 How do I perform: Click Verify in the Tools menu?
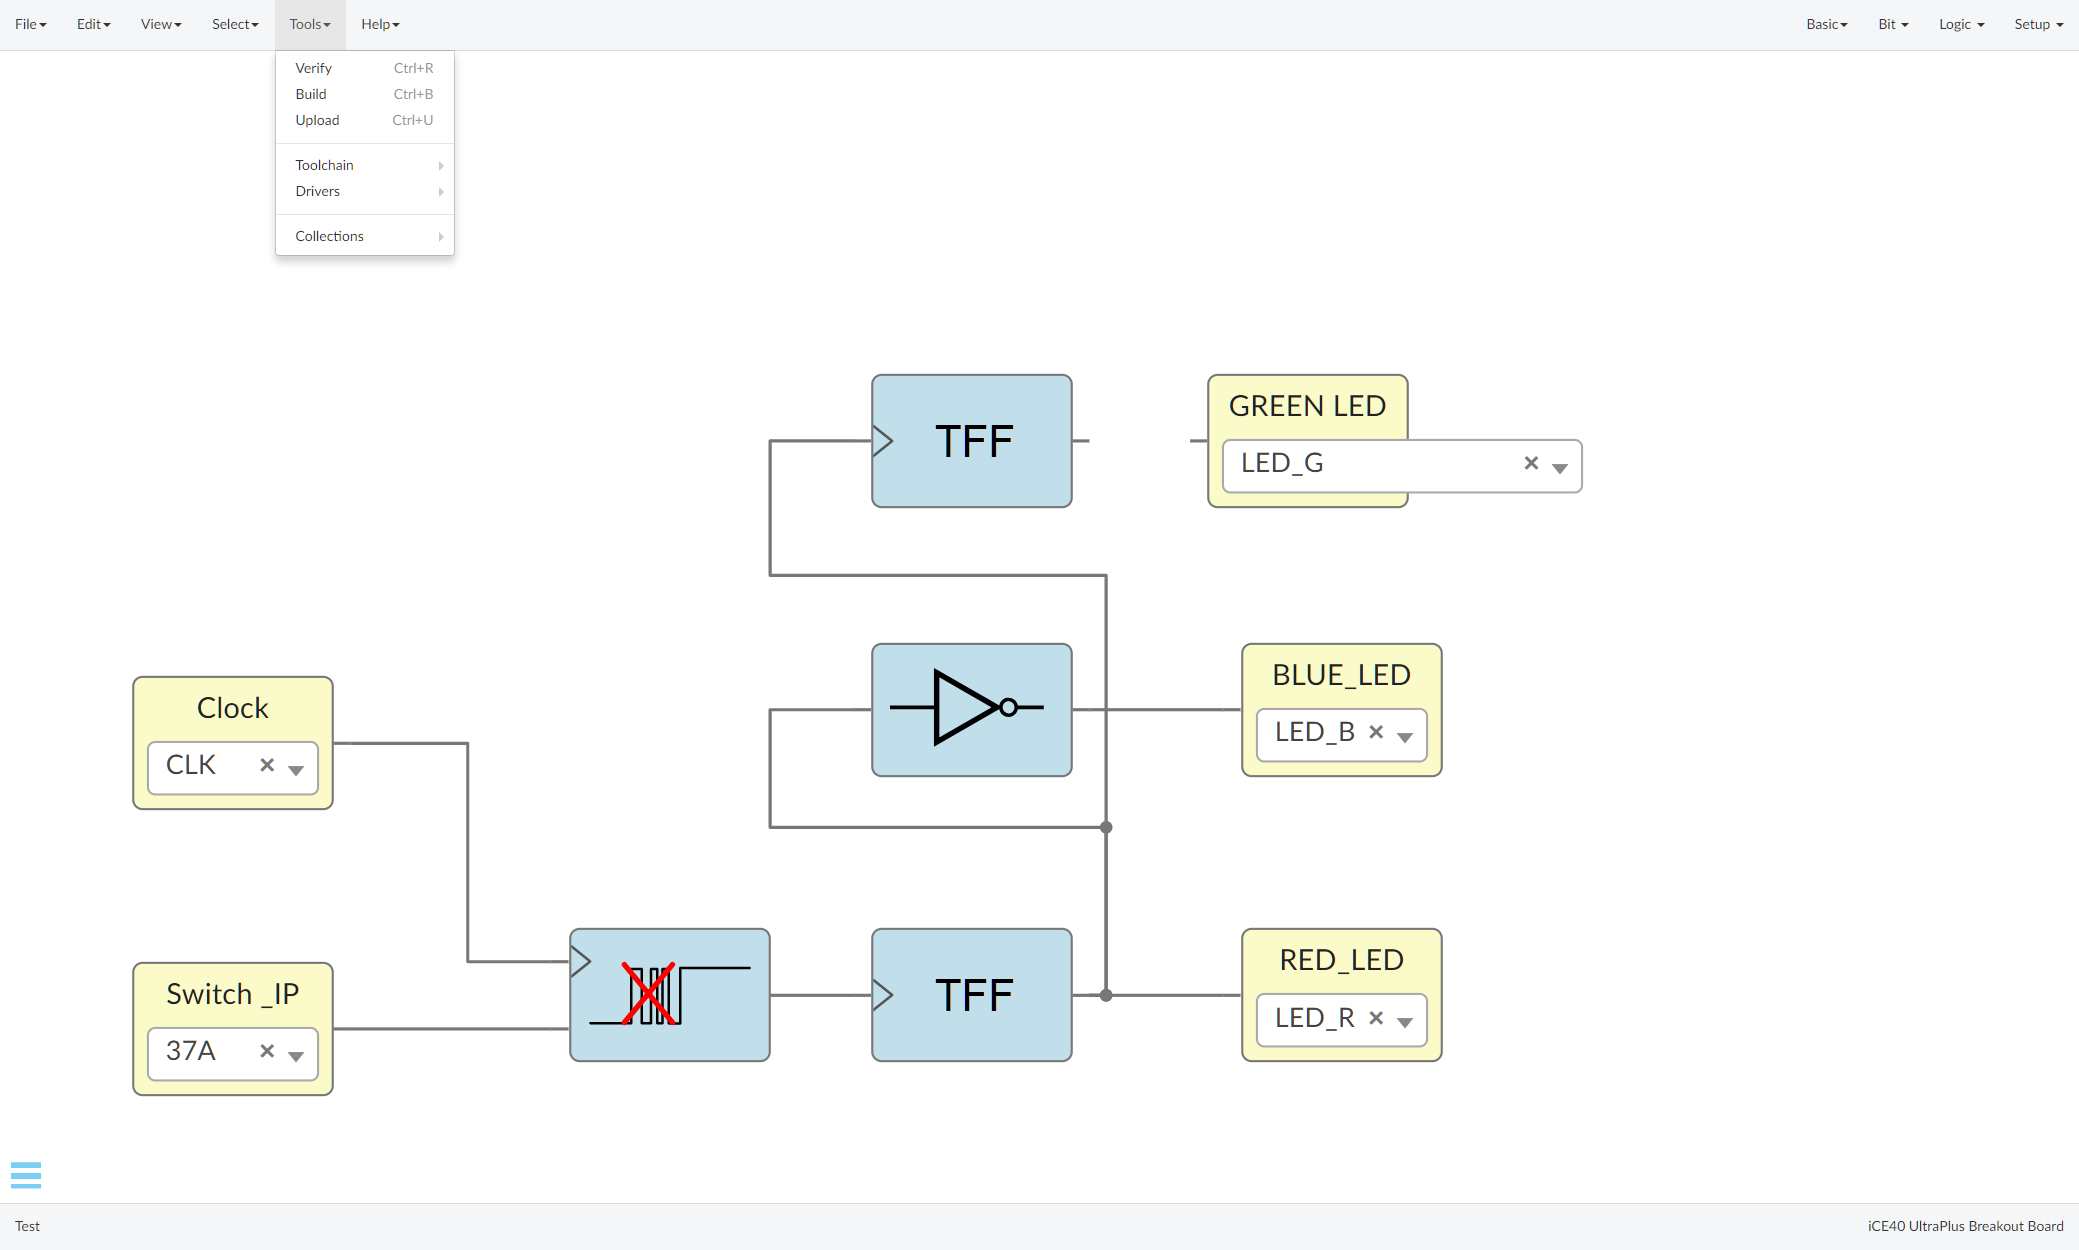point(313,68)
